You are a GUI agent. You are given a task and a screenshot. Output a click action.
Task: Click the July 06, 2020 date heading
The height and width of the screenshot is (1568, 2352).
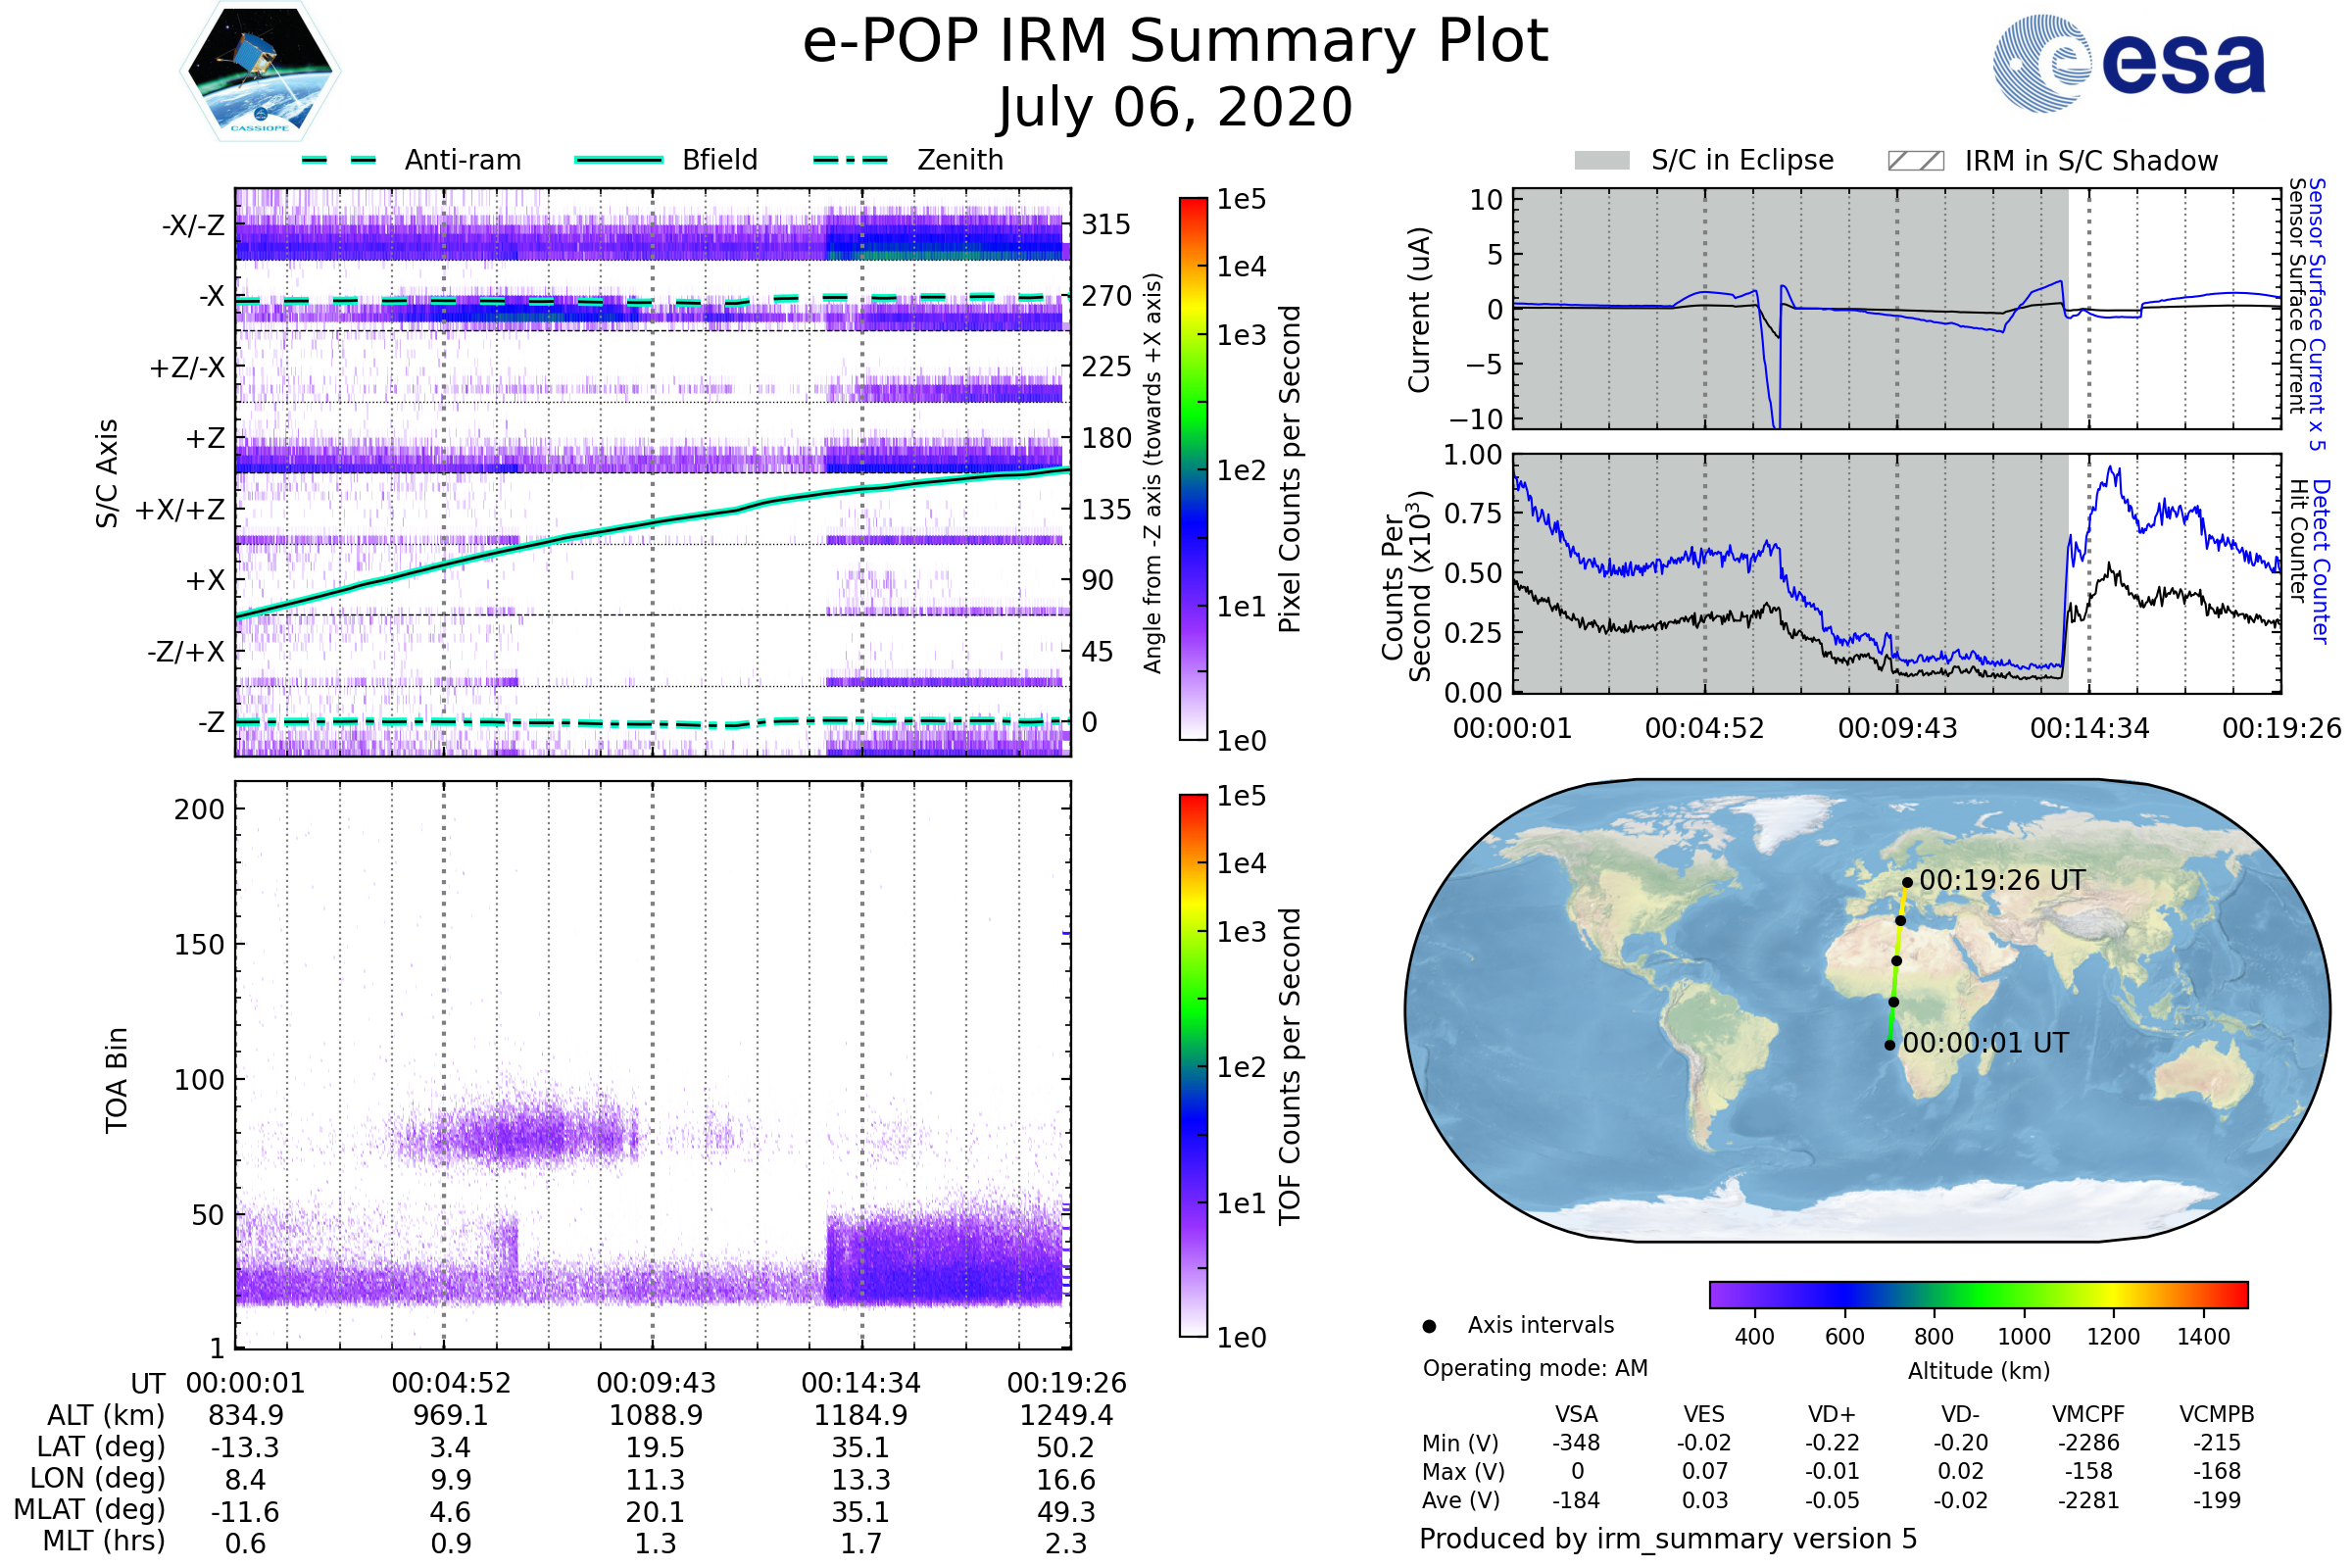click(x=1175, y=108)
